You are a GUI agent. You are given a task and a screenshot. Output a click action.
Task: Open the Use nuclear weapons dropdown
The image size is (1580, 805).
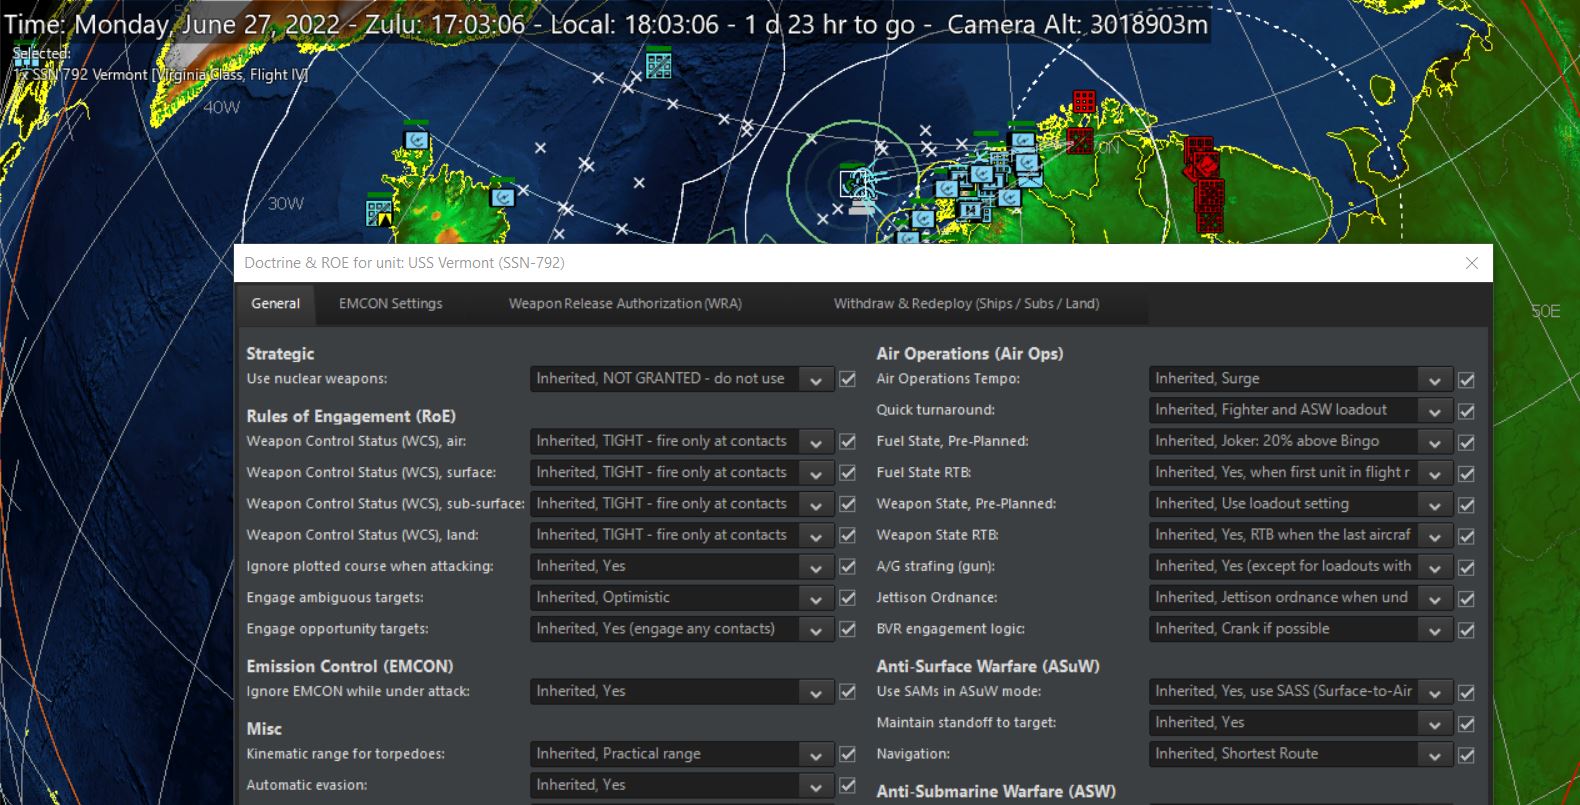(x=682, y=379)
